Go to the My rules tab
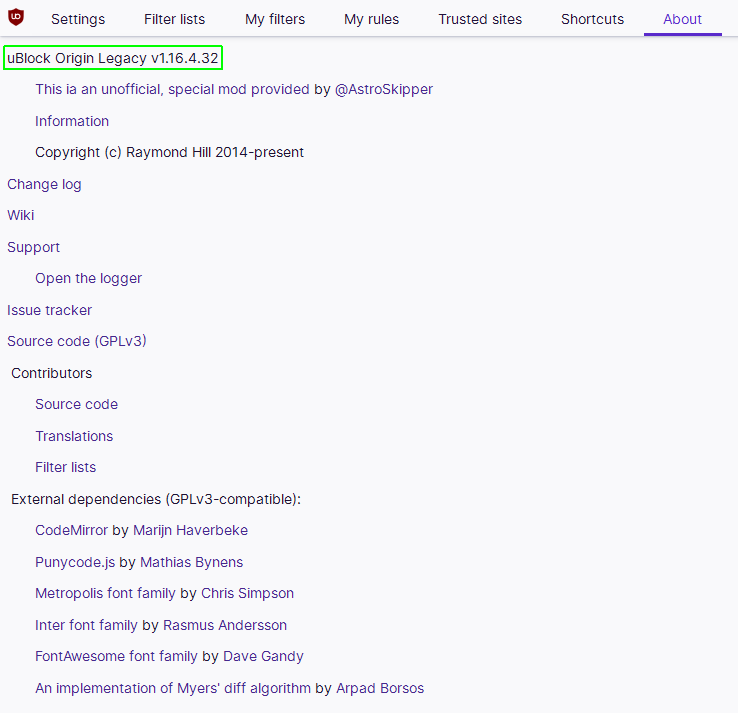Viewport: 738px width, 713px height. click(371, 19)
